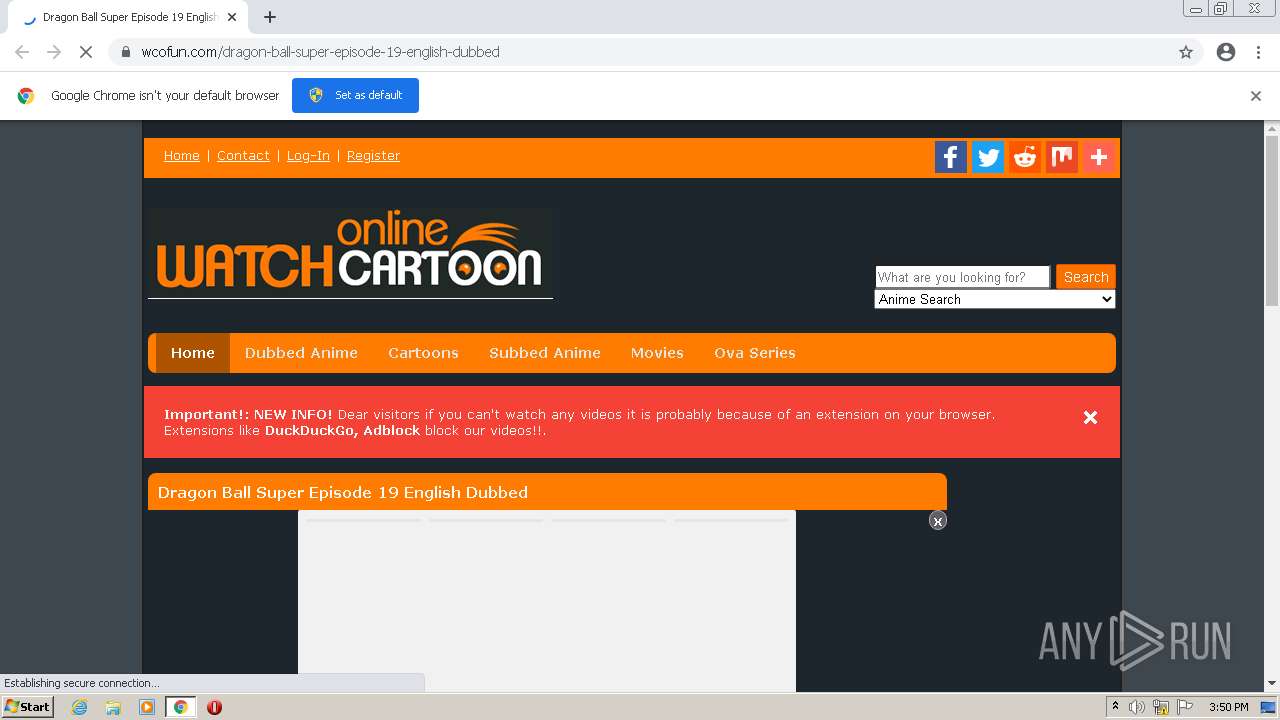This screenshot has height=720, width=1280.
Task: Go forward to next page
Action: 54,52
